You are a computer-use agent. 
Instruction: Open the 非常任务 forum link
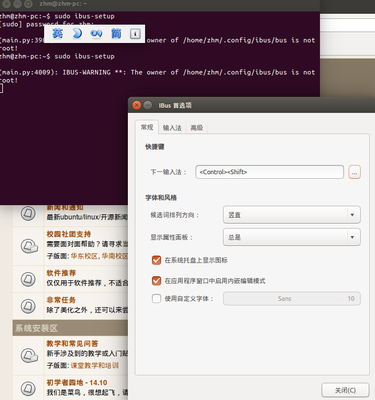click(x=61, y=300)
